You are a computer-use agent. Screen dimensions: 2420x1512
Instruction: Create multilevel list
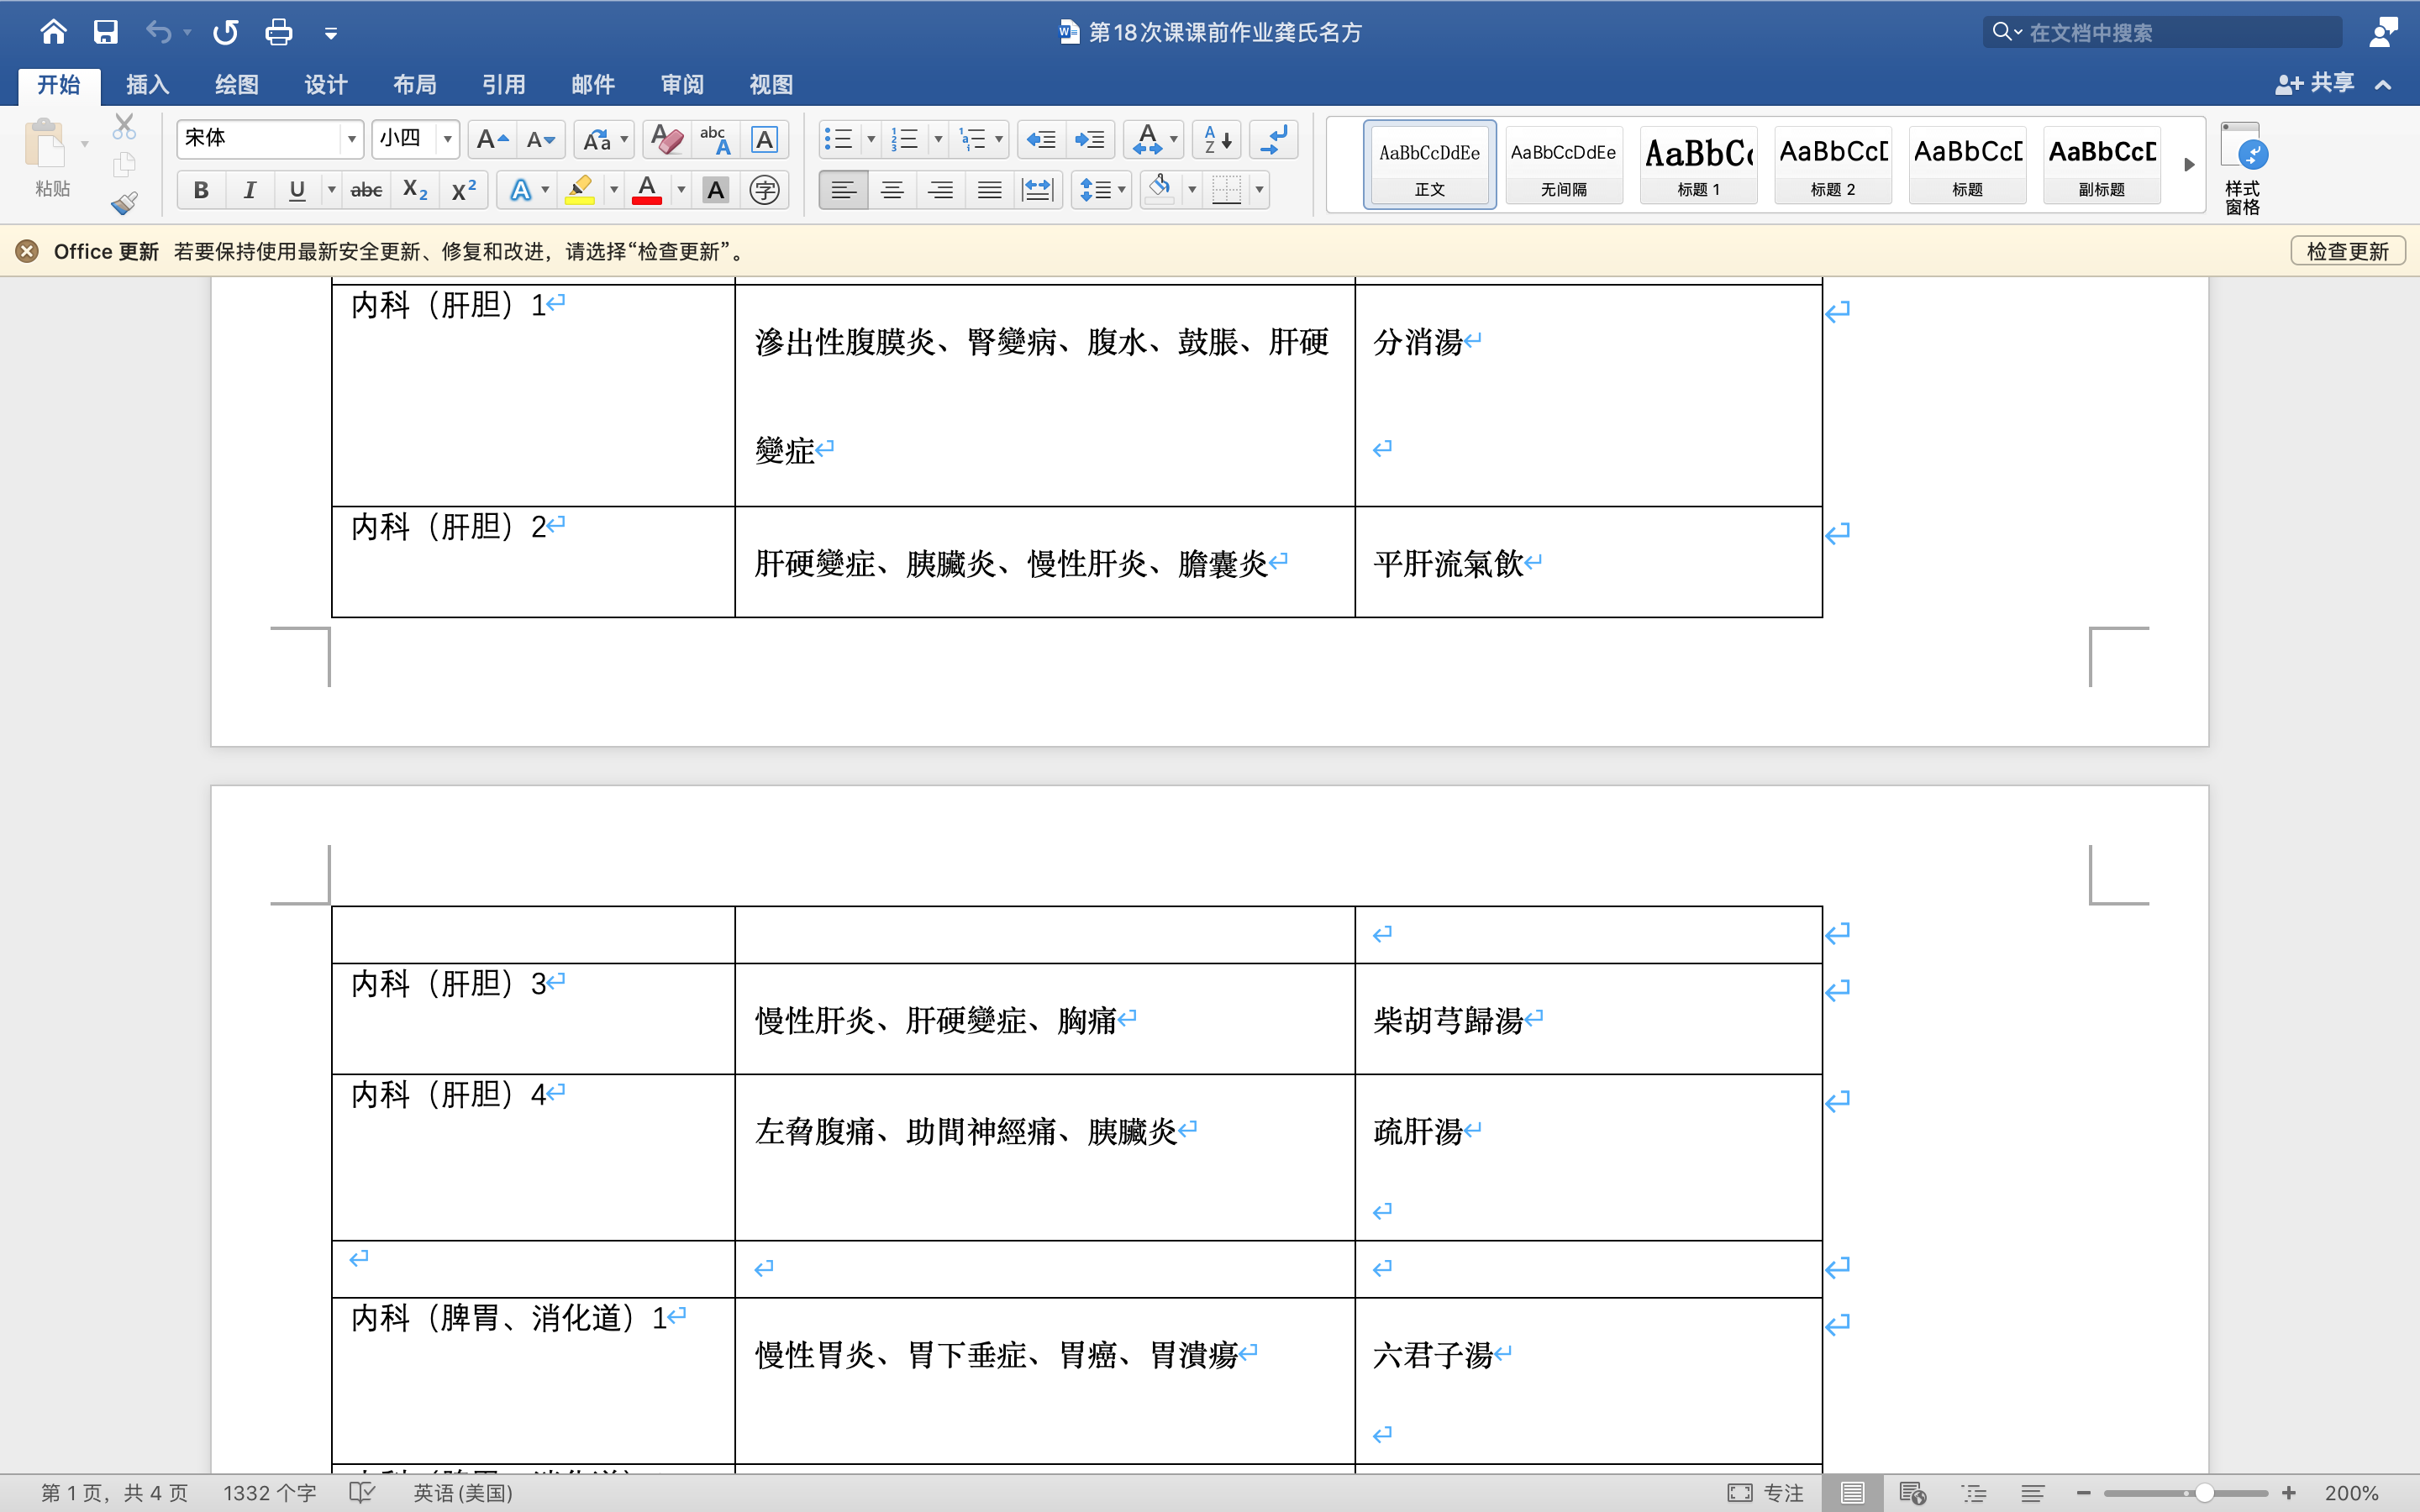(x=972, y=140)
